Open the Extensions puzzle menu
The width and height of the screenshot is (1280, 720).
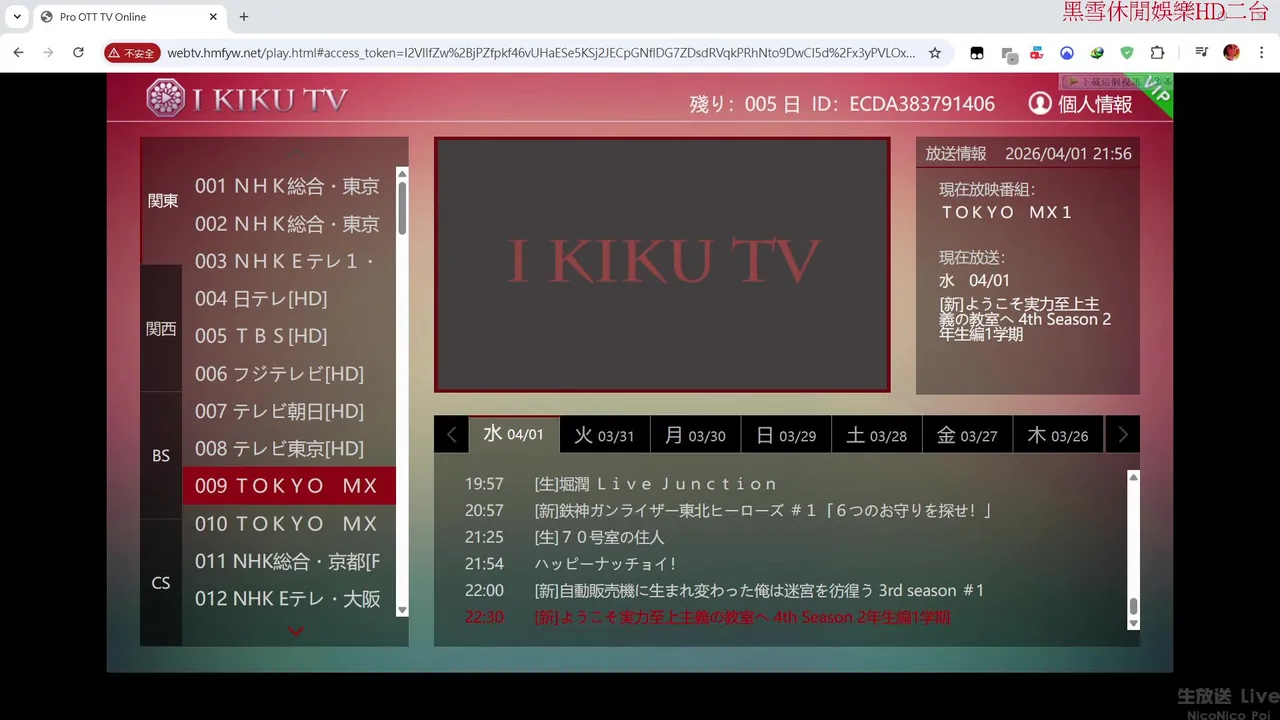tap(1158, 53)
